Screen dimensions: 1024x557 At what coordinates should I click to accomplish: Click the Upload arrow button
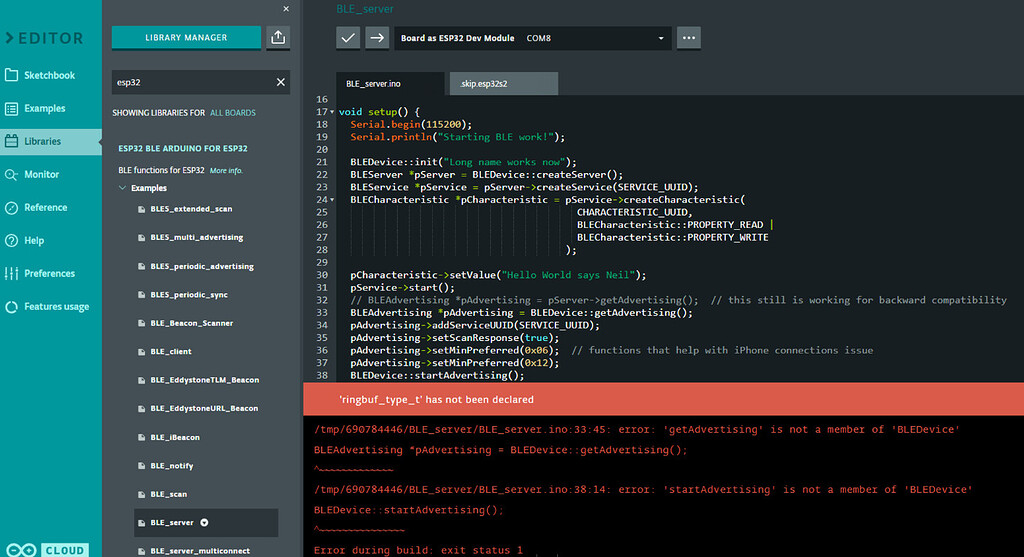click(376, 38)
